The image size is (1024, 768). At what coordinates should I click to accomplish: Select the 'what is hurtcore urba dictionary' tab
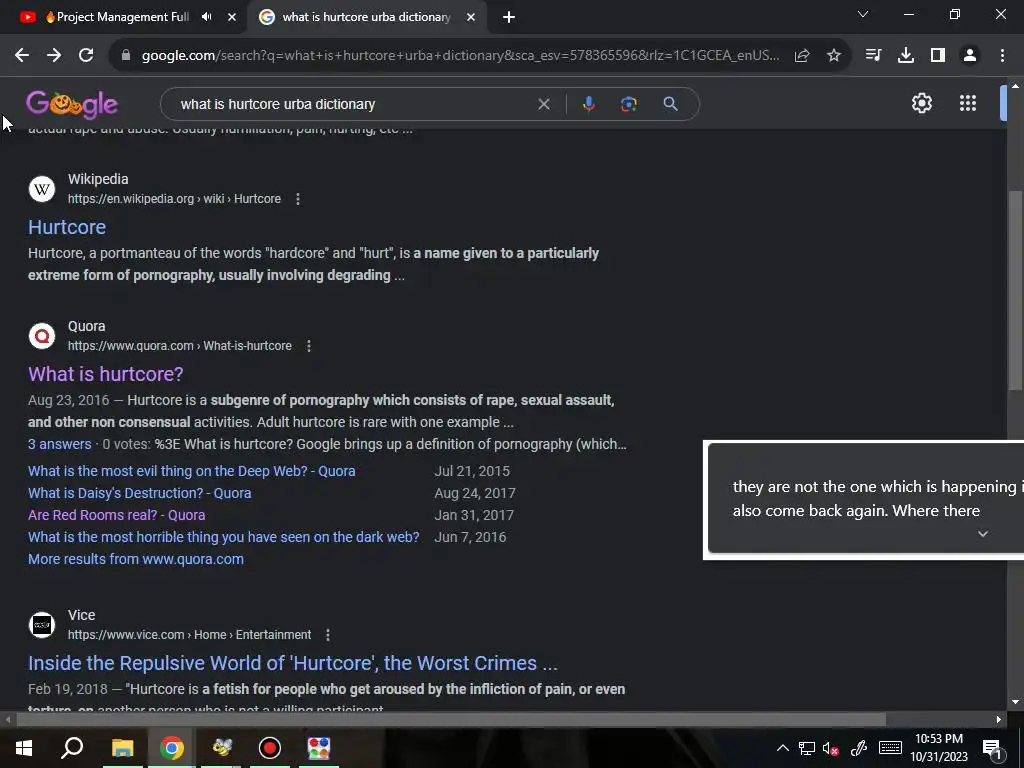[366, 17]
